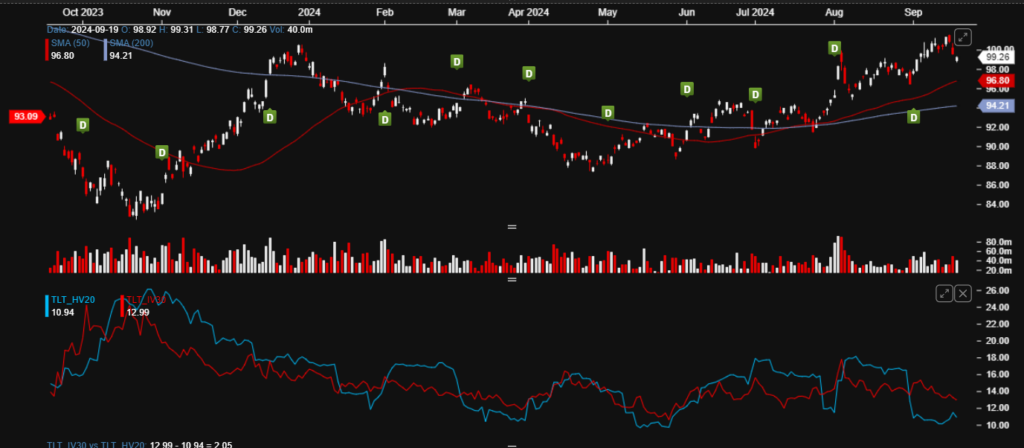Click the 10.94 HV20 value
The image size is (1024, 448).
pos(61,312)
